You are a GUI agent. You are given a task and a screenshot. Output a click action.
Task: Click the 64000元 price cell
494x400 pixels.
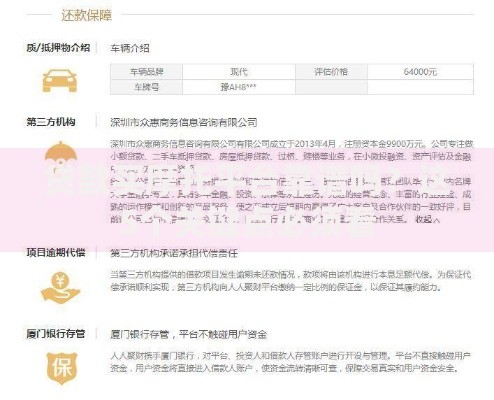(420, 72)
